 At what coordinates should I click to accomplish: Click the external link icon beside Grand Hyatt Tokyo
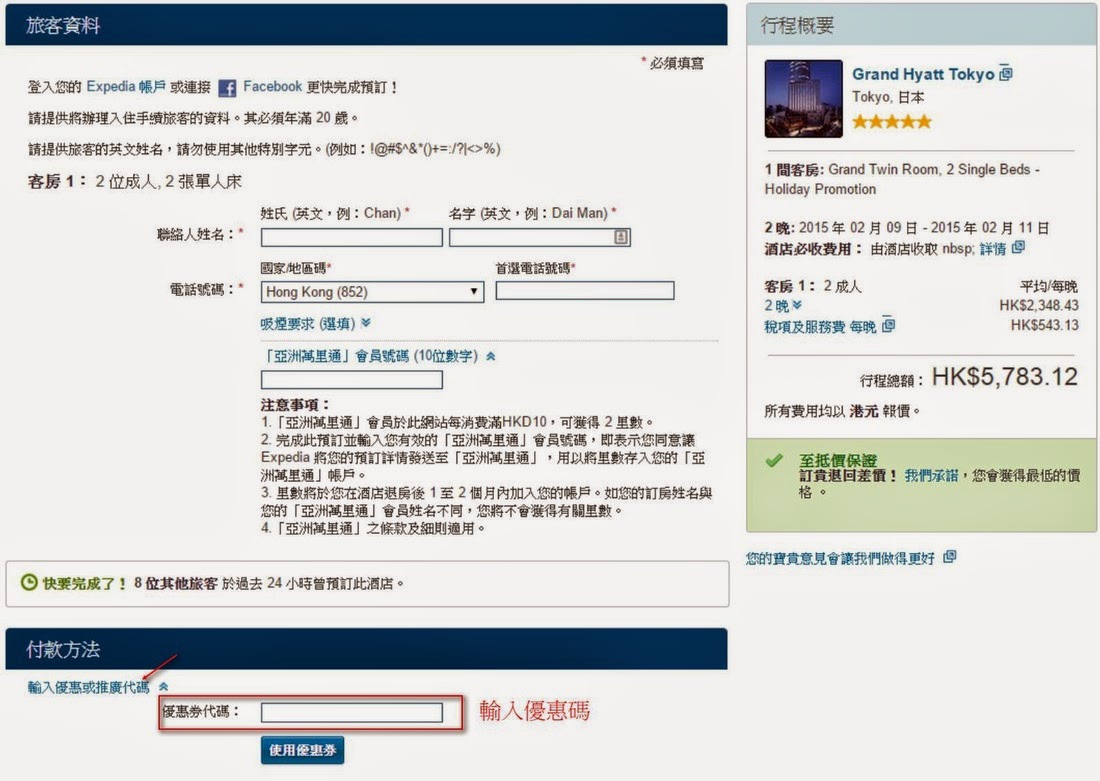coord(1006,74)
